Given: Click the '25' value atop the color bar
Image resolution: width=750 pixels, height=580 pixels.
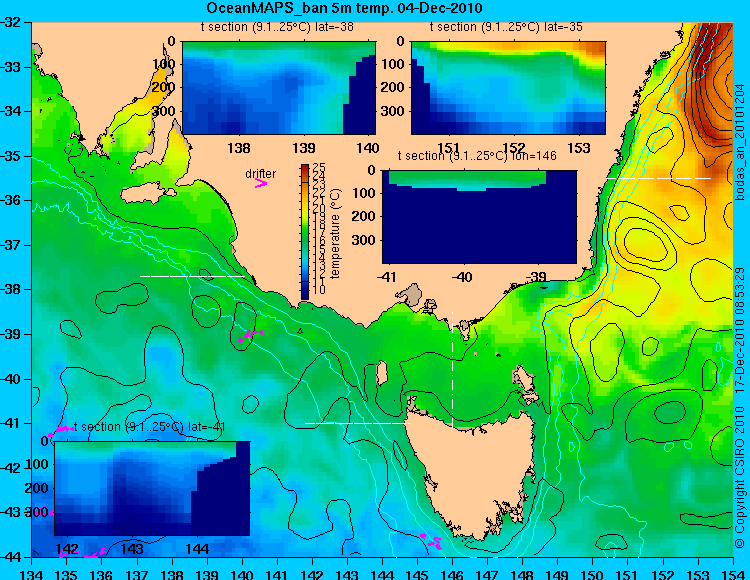Looking at the screenshot, I should [319, 168].
